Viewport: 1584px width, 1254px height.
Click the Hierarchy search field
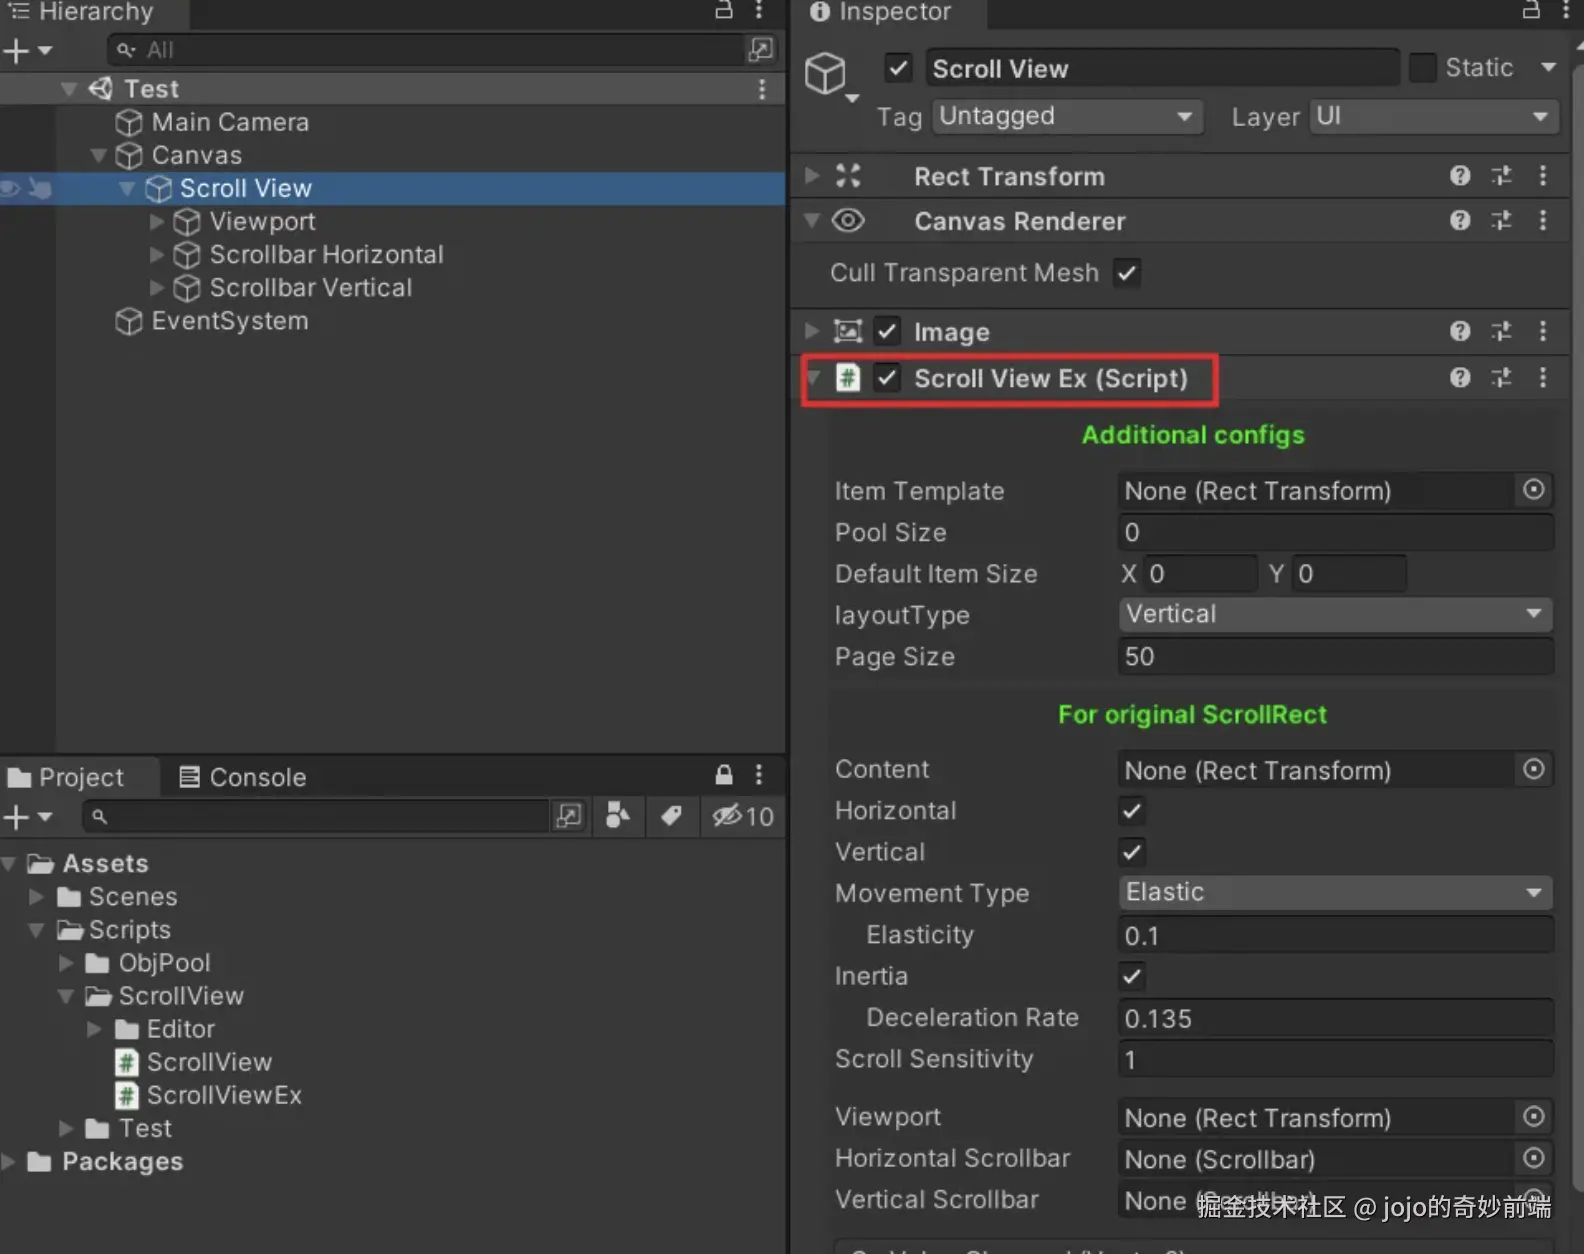426,50
